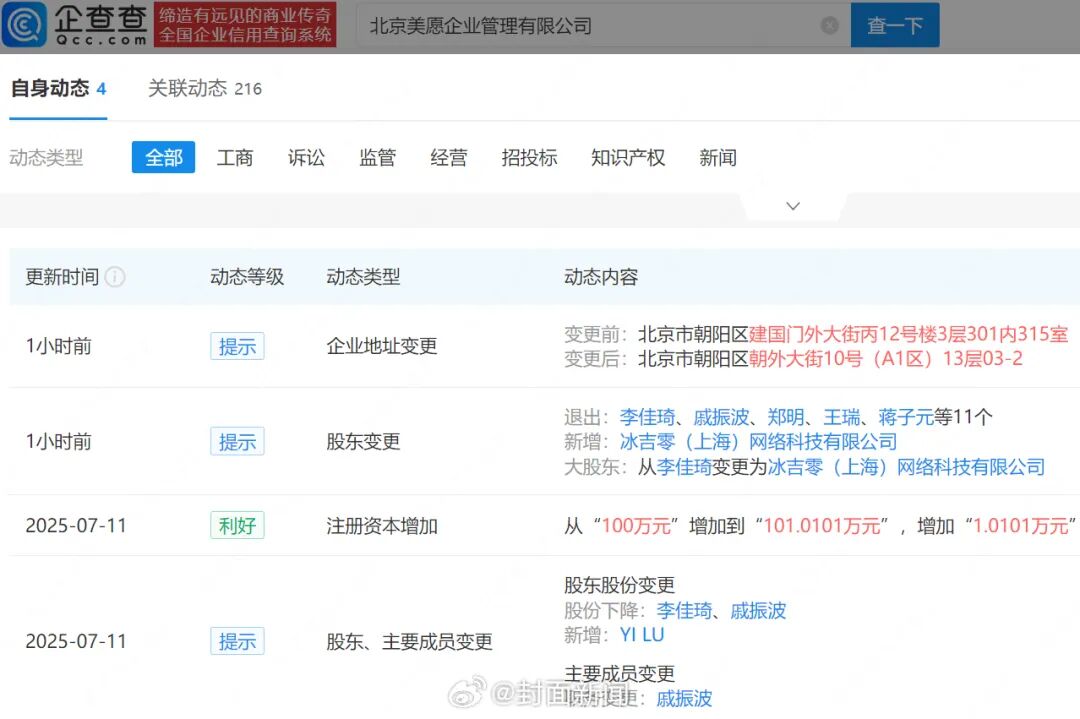Open 戚振波 link under 股份下降

pos(758,610)
